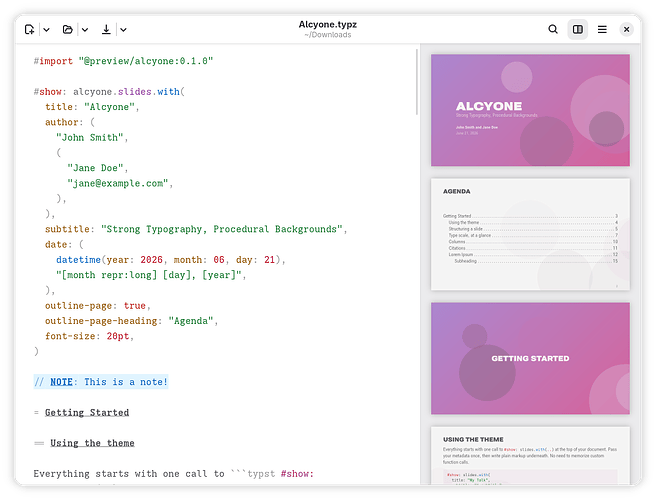
Task: Toggle the preview side panel button
Action: coord(578,29)
